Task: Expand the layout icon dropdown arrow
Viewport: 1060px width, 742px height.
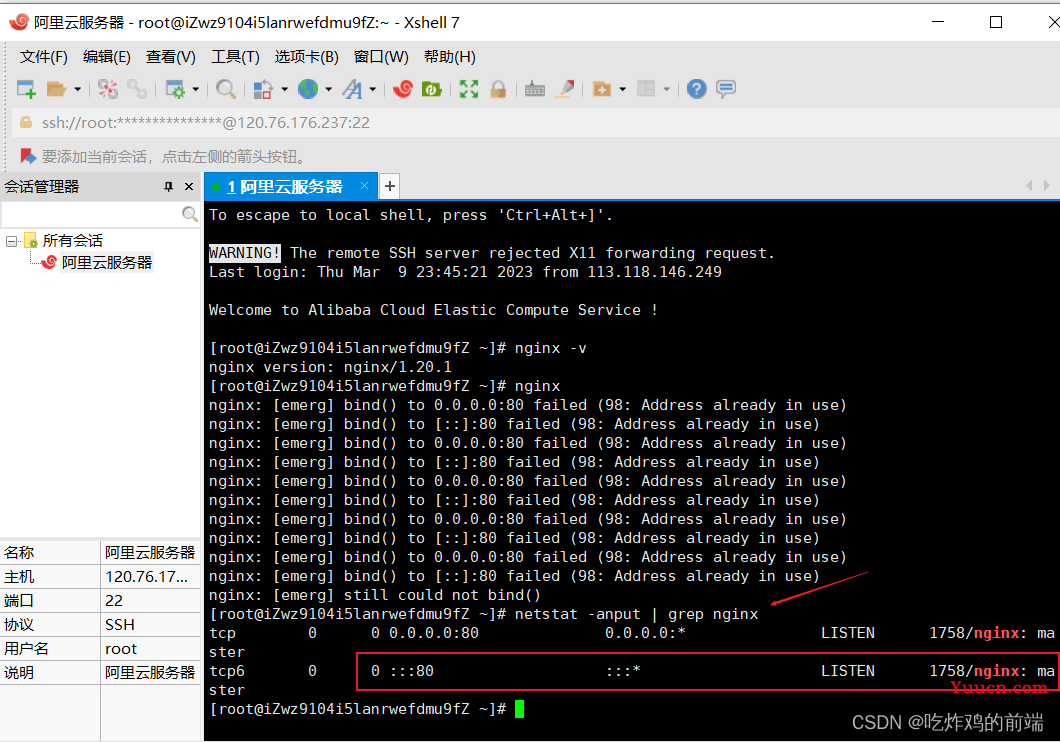Action: tap(667, 89)
